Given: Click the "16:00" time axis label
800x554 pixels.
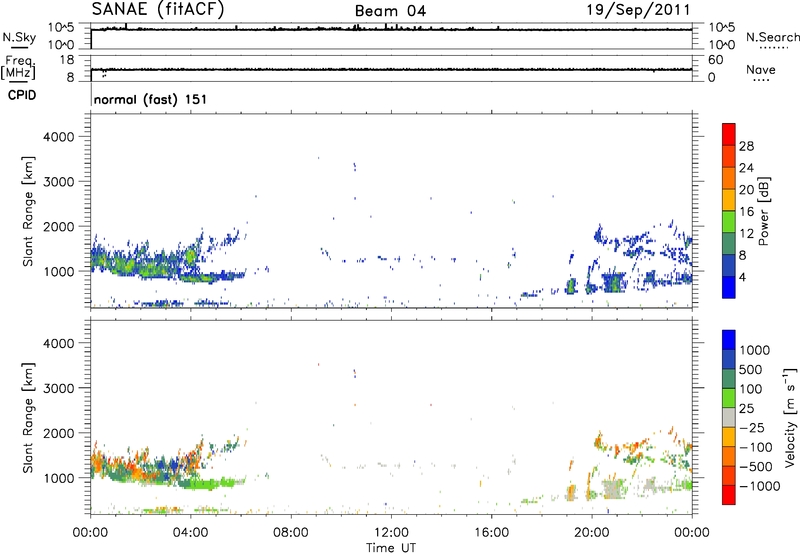Looking at the screenshot, I should point(491,533).
